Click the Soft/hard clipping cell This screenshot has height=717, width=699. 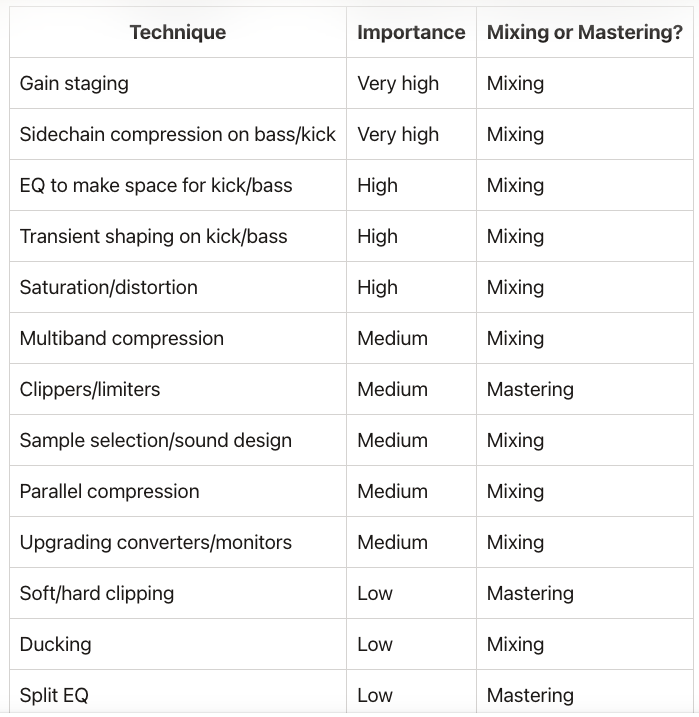(178, 593)
